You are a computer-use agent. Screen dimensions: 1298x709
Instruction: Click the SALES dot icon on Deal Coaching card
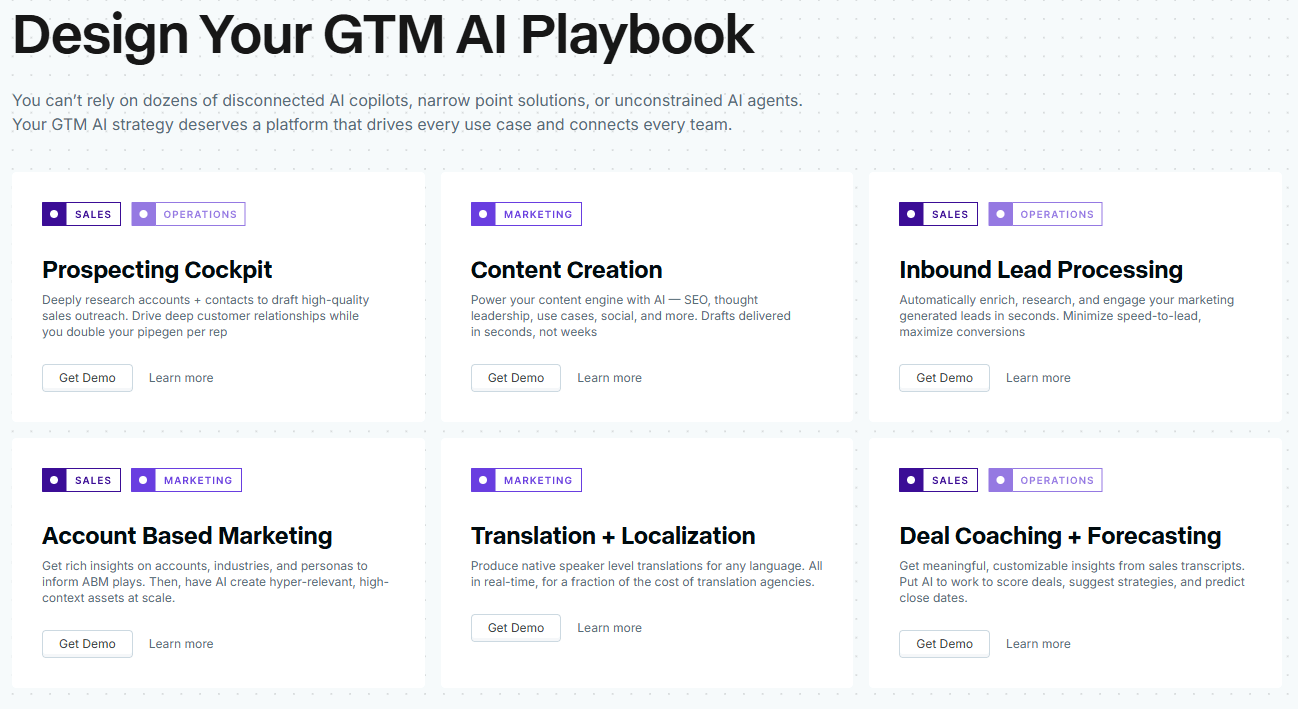(911, 479)
